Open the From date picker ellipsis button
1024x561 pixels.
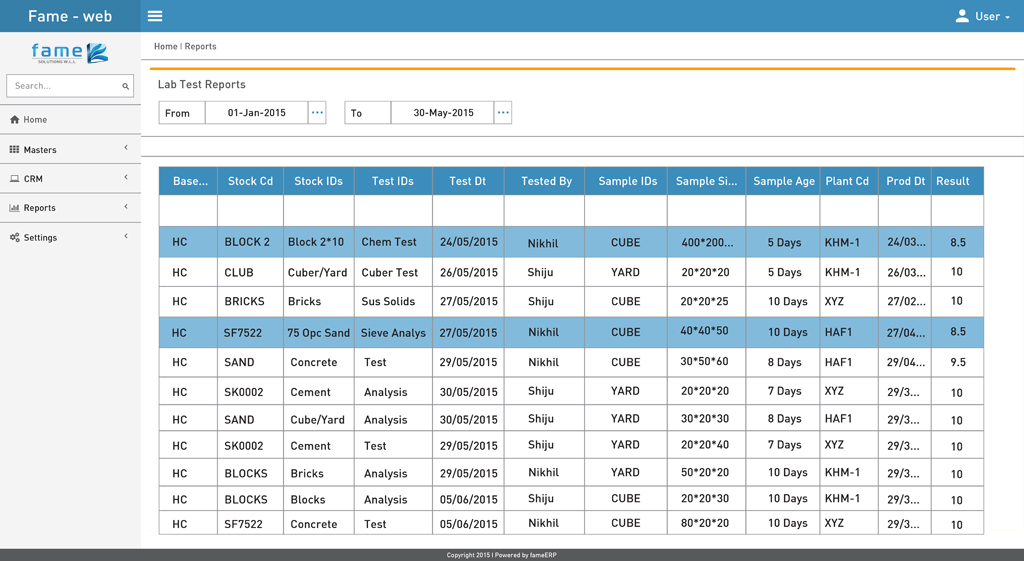(317, 112)
